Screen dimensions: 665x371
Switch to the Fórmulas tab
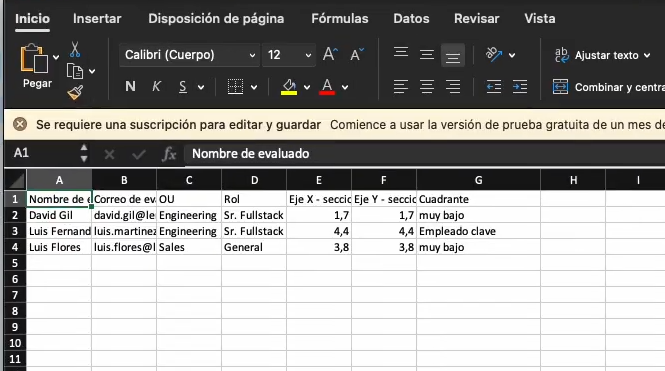coord(340,19)
